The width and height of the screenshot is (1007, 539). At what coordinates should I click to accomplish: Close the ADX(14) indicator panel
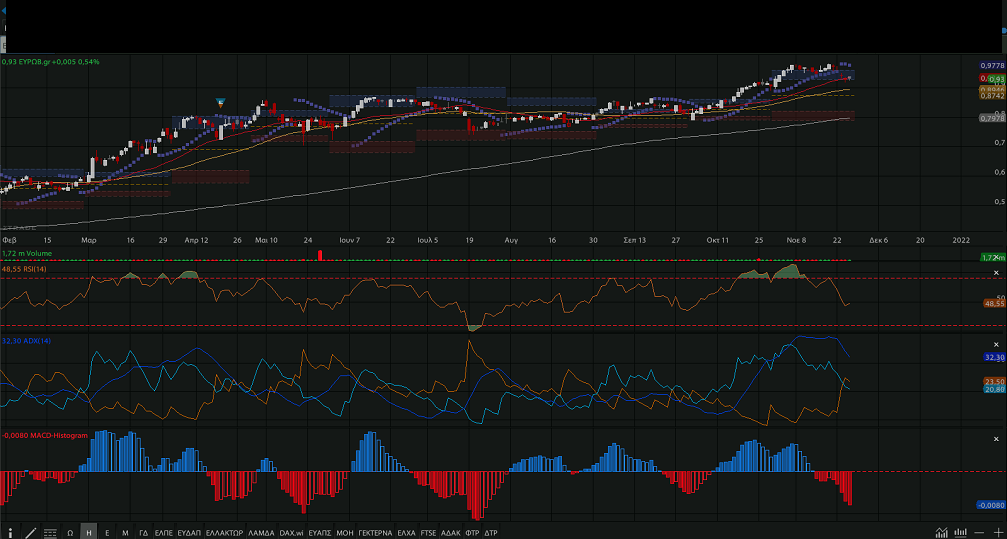(995, 343)
